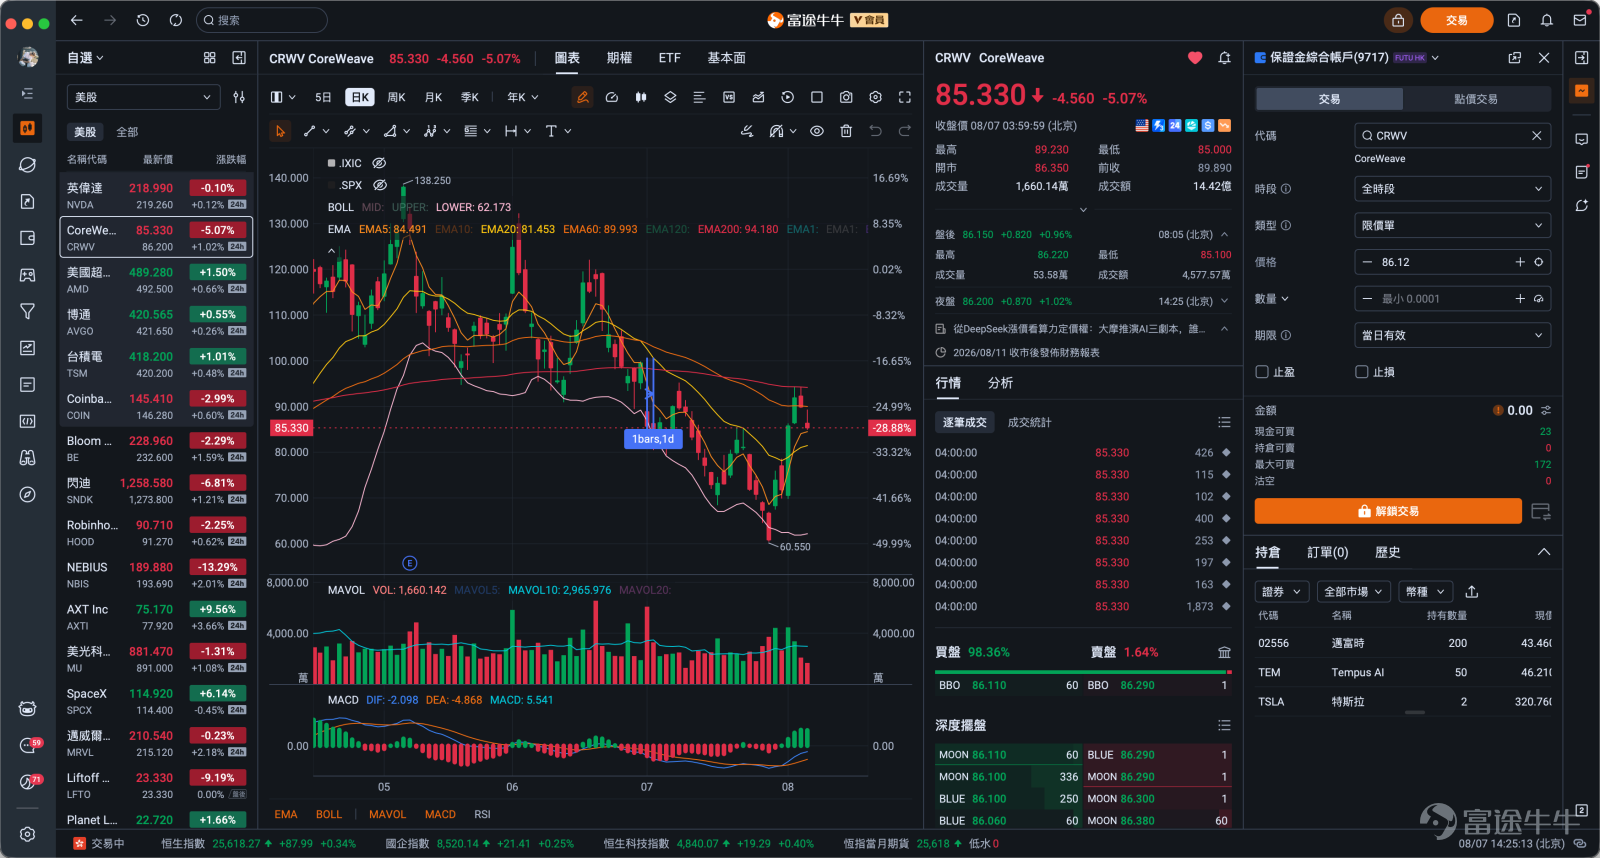Collapse the holdings panel chevron

tap(1544, 552)
